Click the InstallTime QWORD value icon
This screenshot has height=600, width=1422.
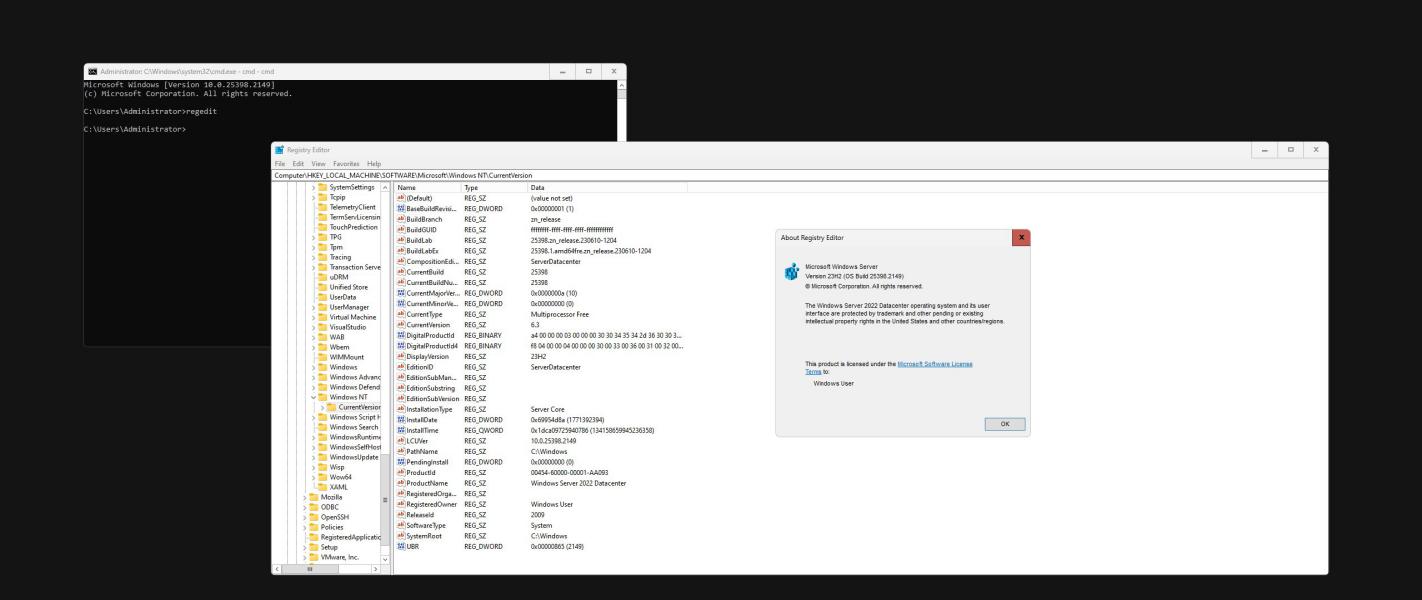pos(401,430)
